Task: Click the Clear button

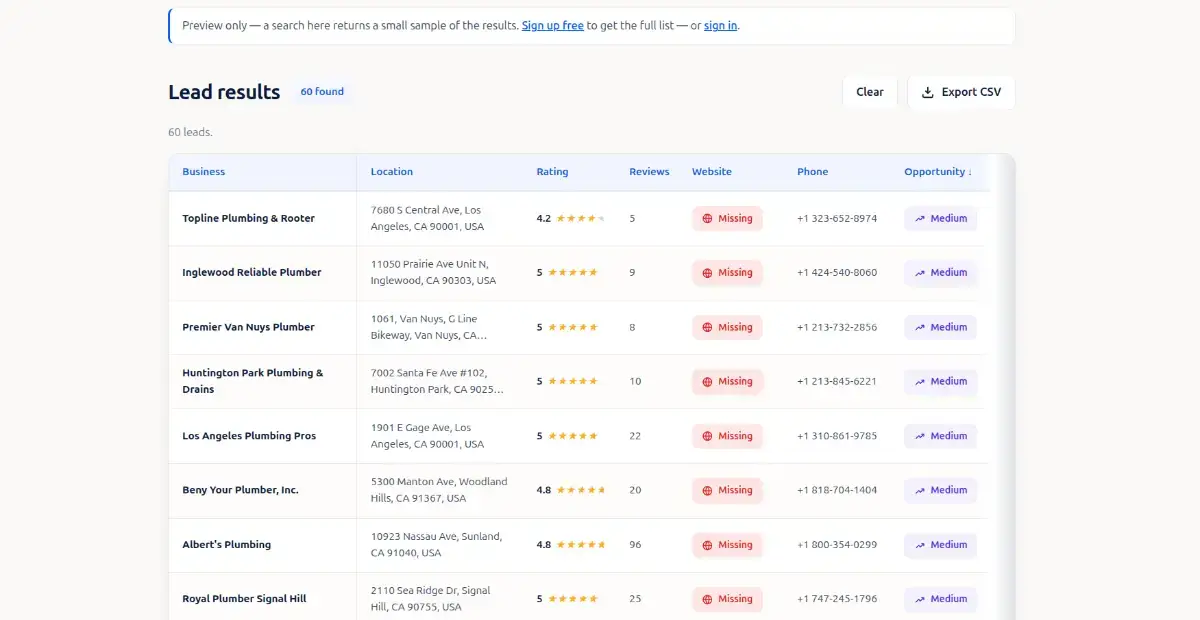Action: tap(870, 92)
